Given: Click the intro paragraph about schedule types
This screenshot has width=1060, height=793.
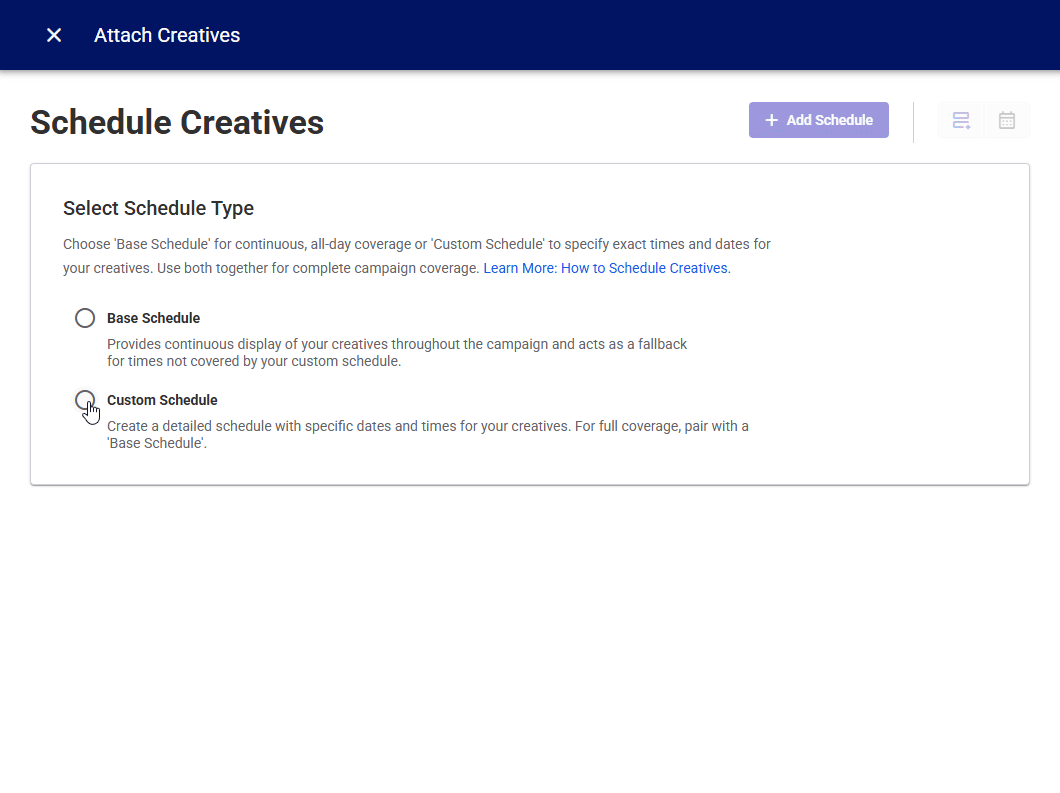Looking at the screenshot, I should point(416,244).
